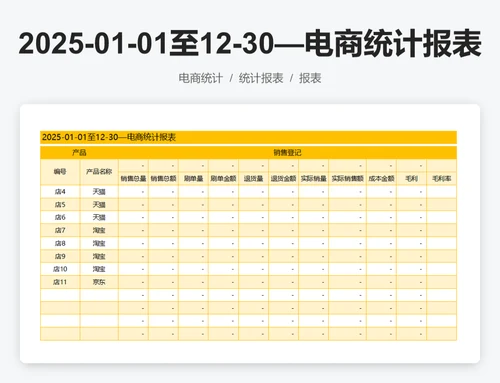Click the 报表 tag at the end
This screenshot has width=500, height=383.
310,78
